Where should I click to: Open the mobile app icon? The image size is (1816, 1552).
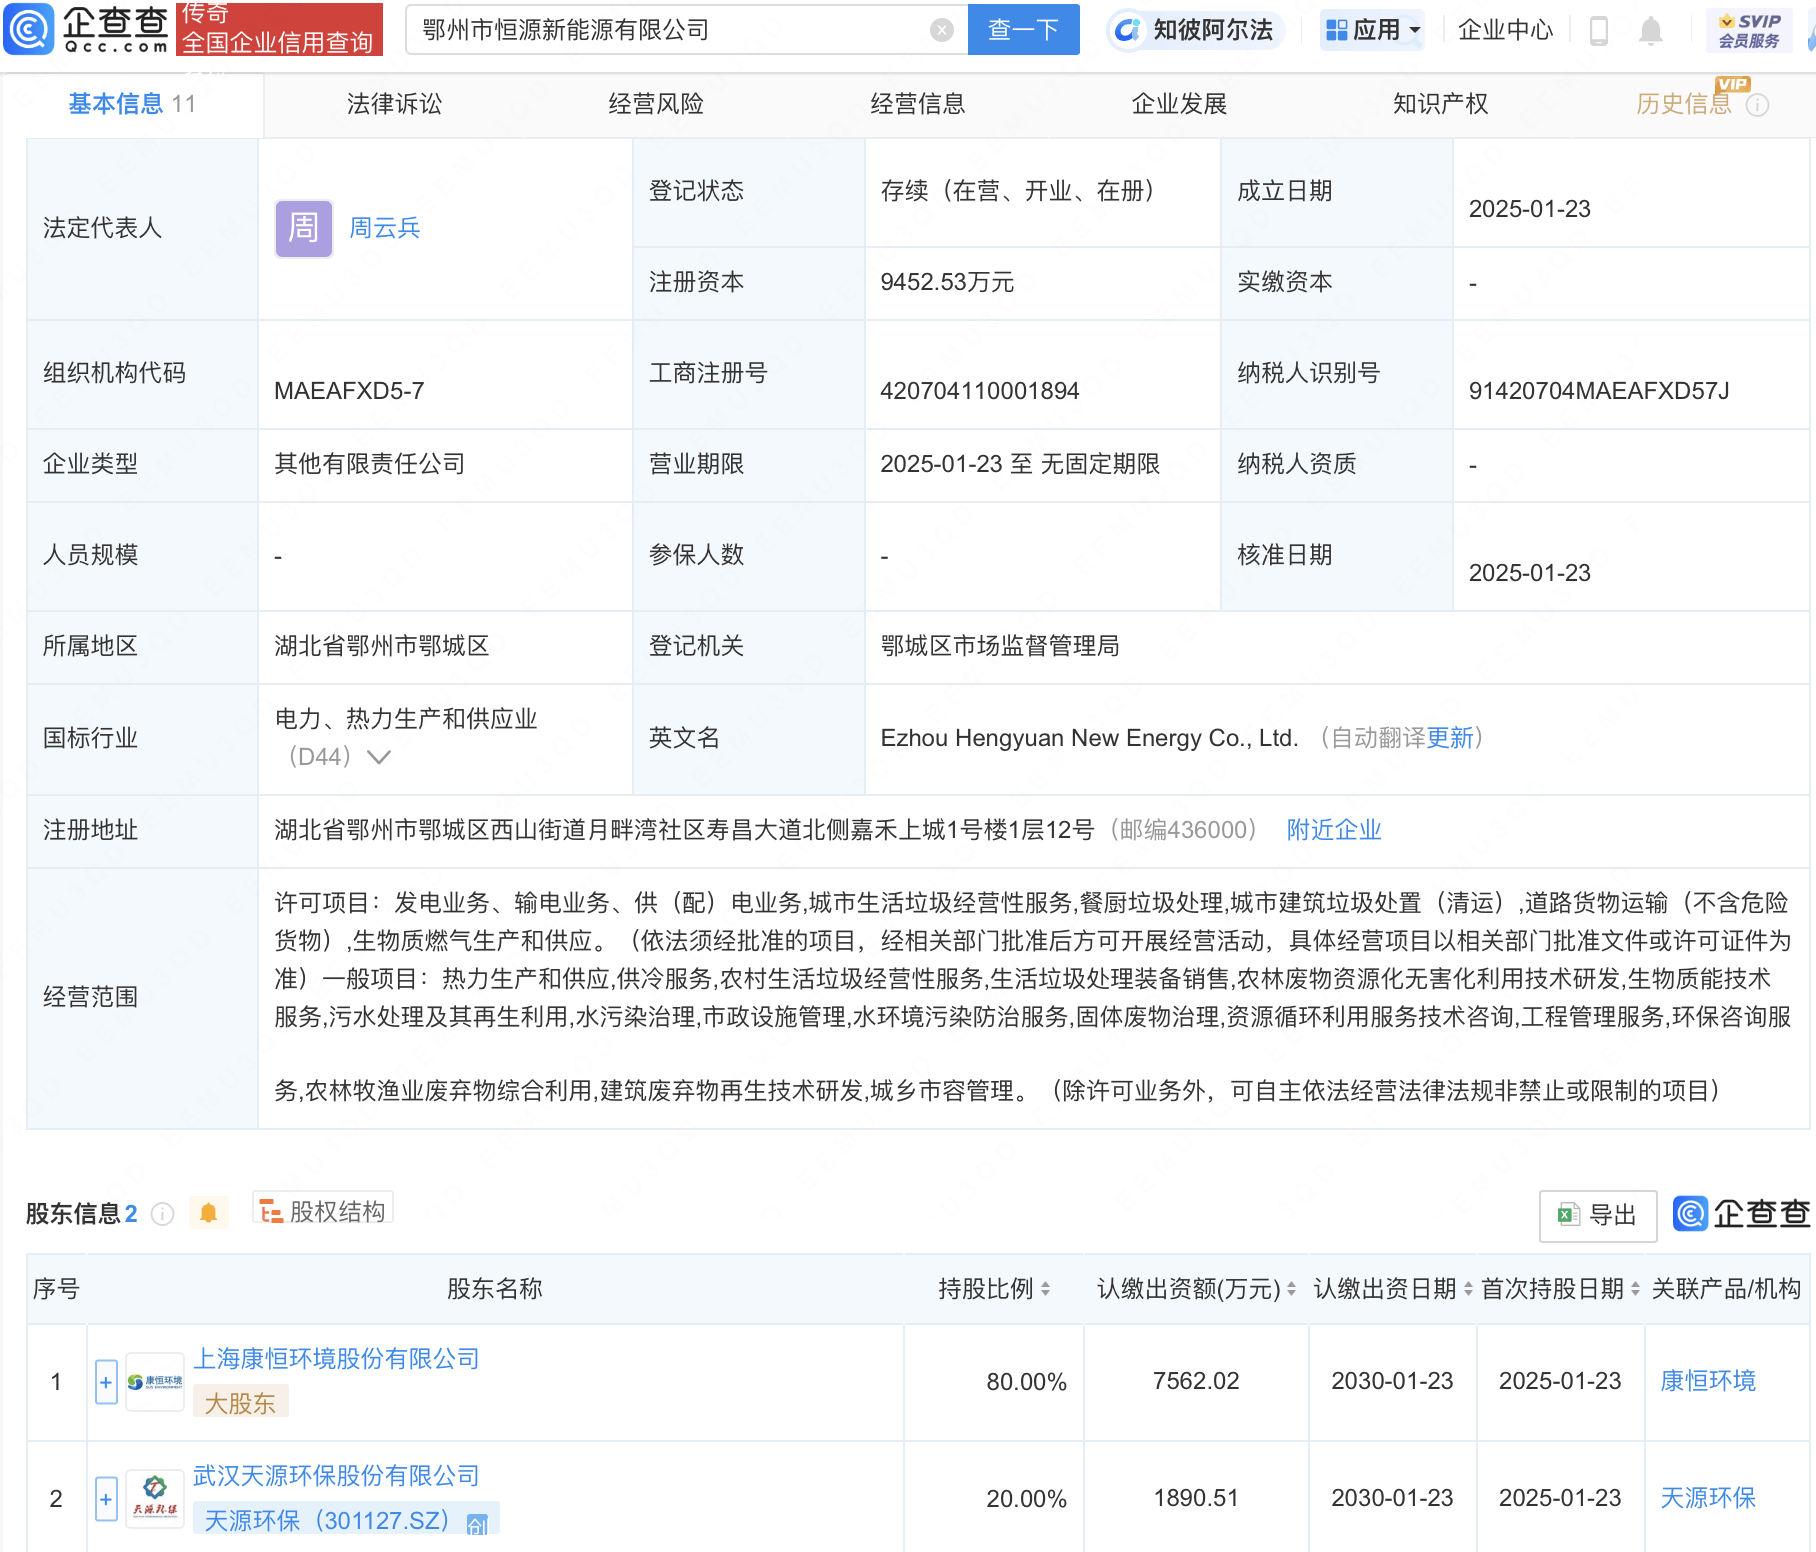[x=1598, y=31]
